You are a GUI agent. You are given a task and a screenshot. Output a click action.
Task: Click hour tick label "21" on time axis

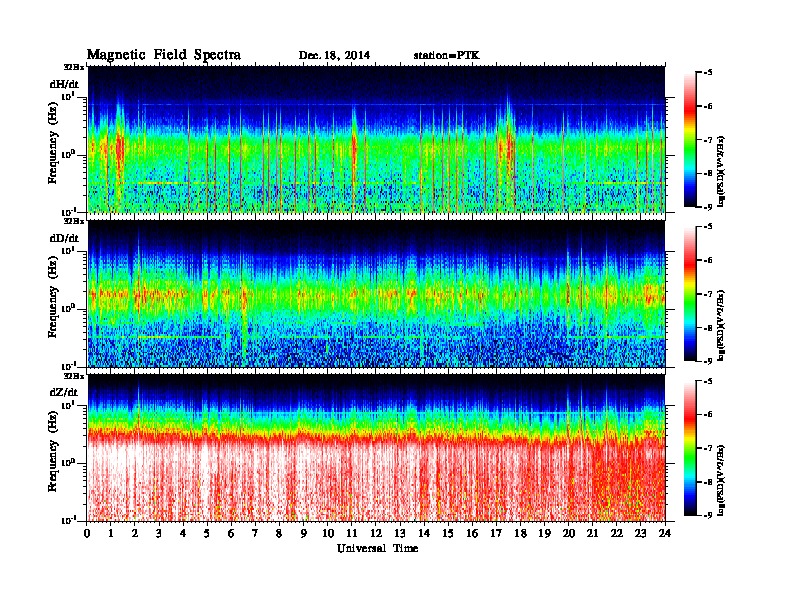click(x=592, y=533)
